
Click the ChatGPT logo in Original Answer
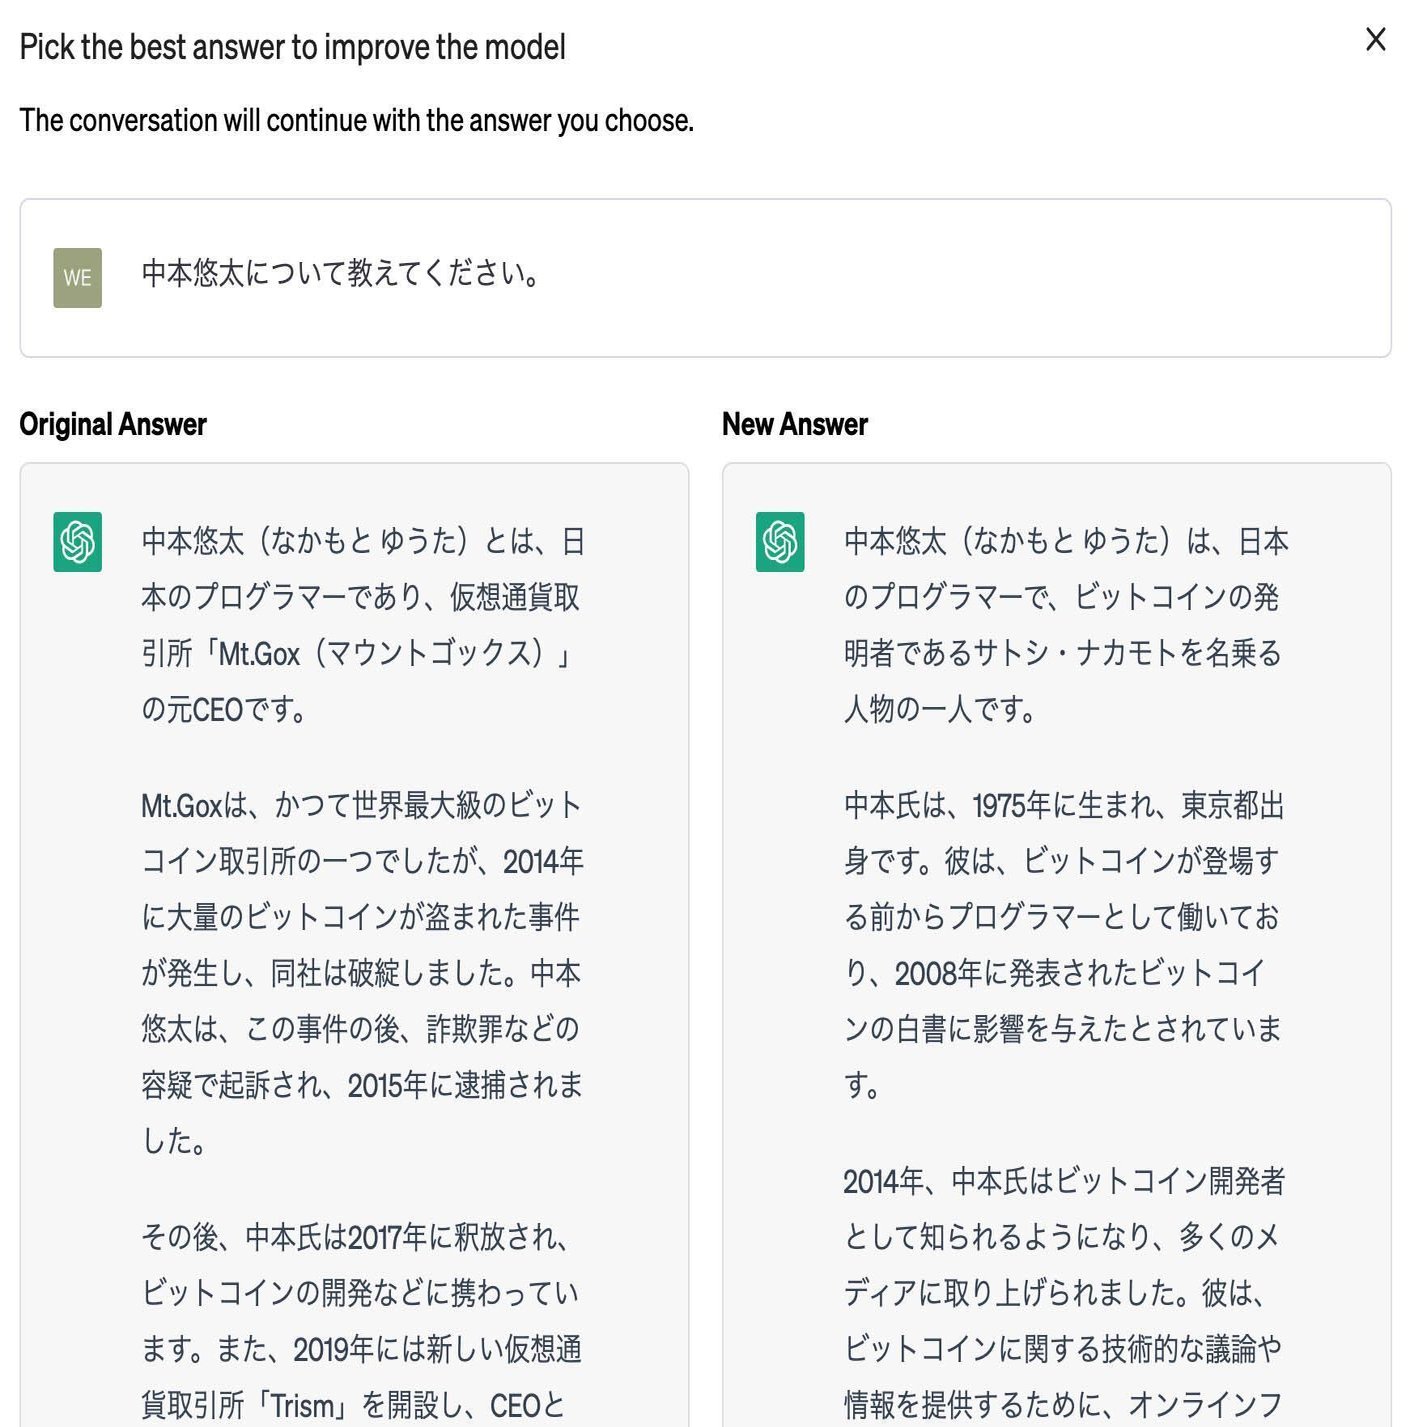point(78,542)
